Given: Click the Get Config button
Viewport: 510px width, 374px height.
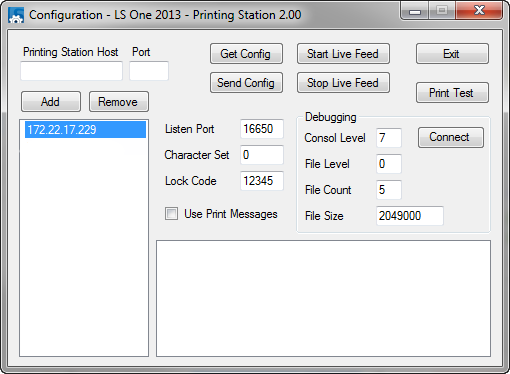Looking at the screenshot, I should point(246,54).
